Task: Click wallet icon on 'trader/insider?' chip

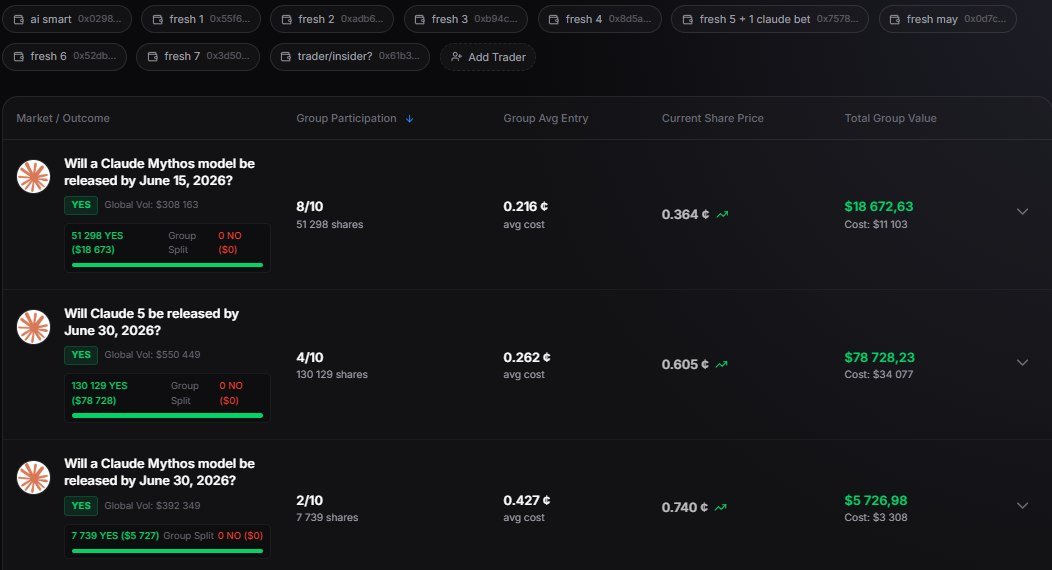Action: coord(286,56)
